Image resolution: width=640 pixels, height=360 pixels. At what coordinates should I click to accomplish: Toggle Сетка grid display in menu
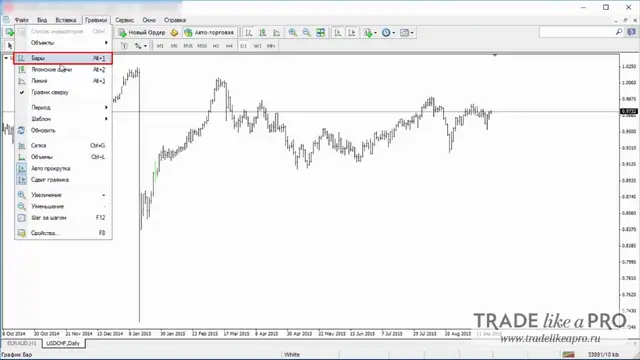(63, 145)
